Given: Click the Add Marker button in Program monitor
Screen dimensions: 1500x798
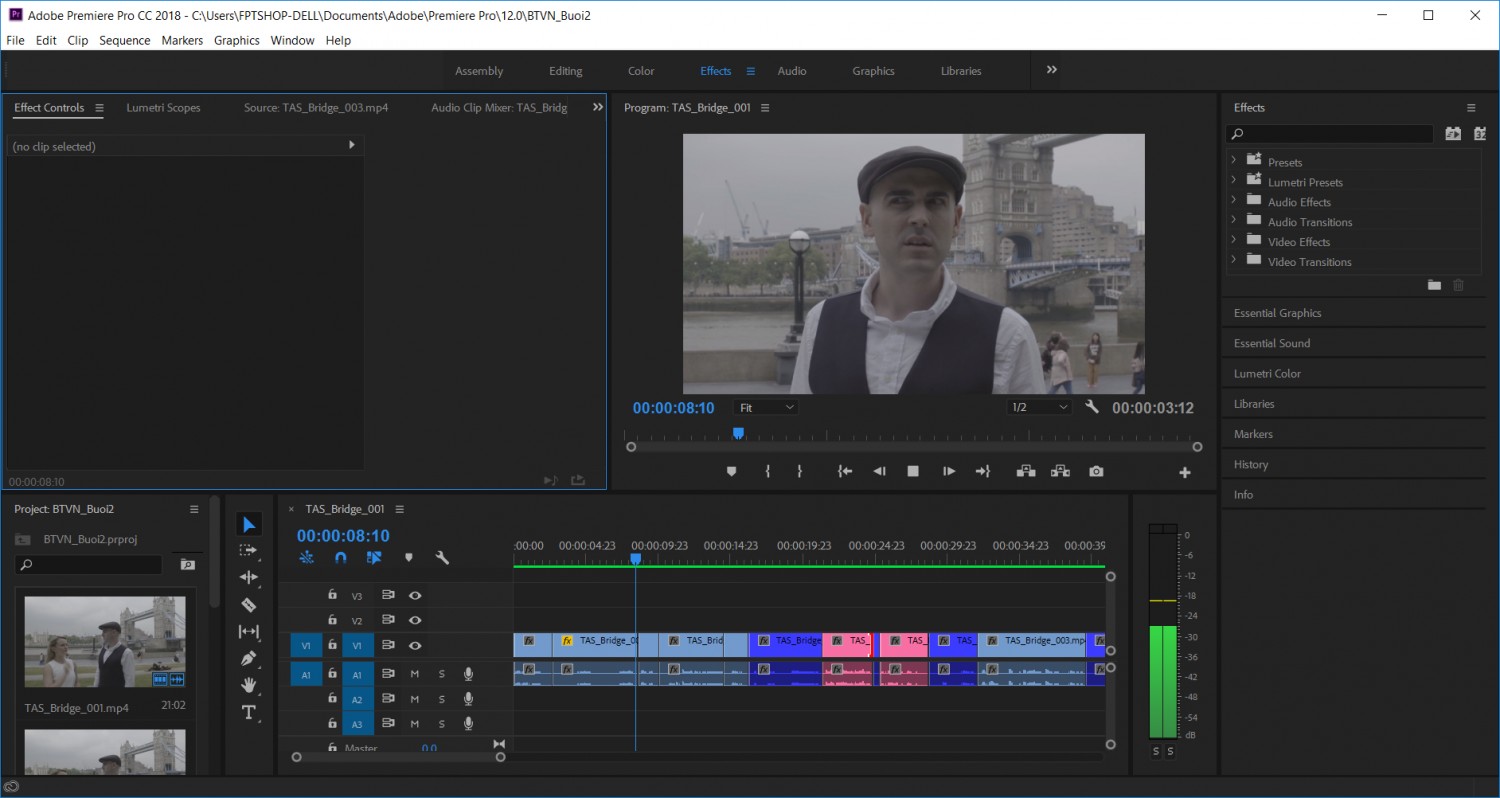Looking at the screenshot, I should pyautogui.click(x=731, y=471).
